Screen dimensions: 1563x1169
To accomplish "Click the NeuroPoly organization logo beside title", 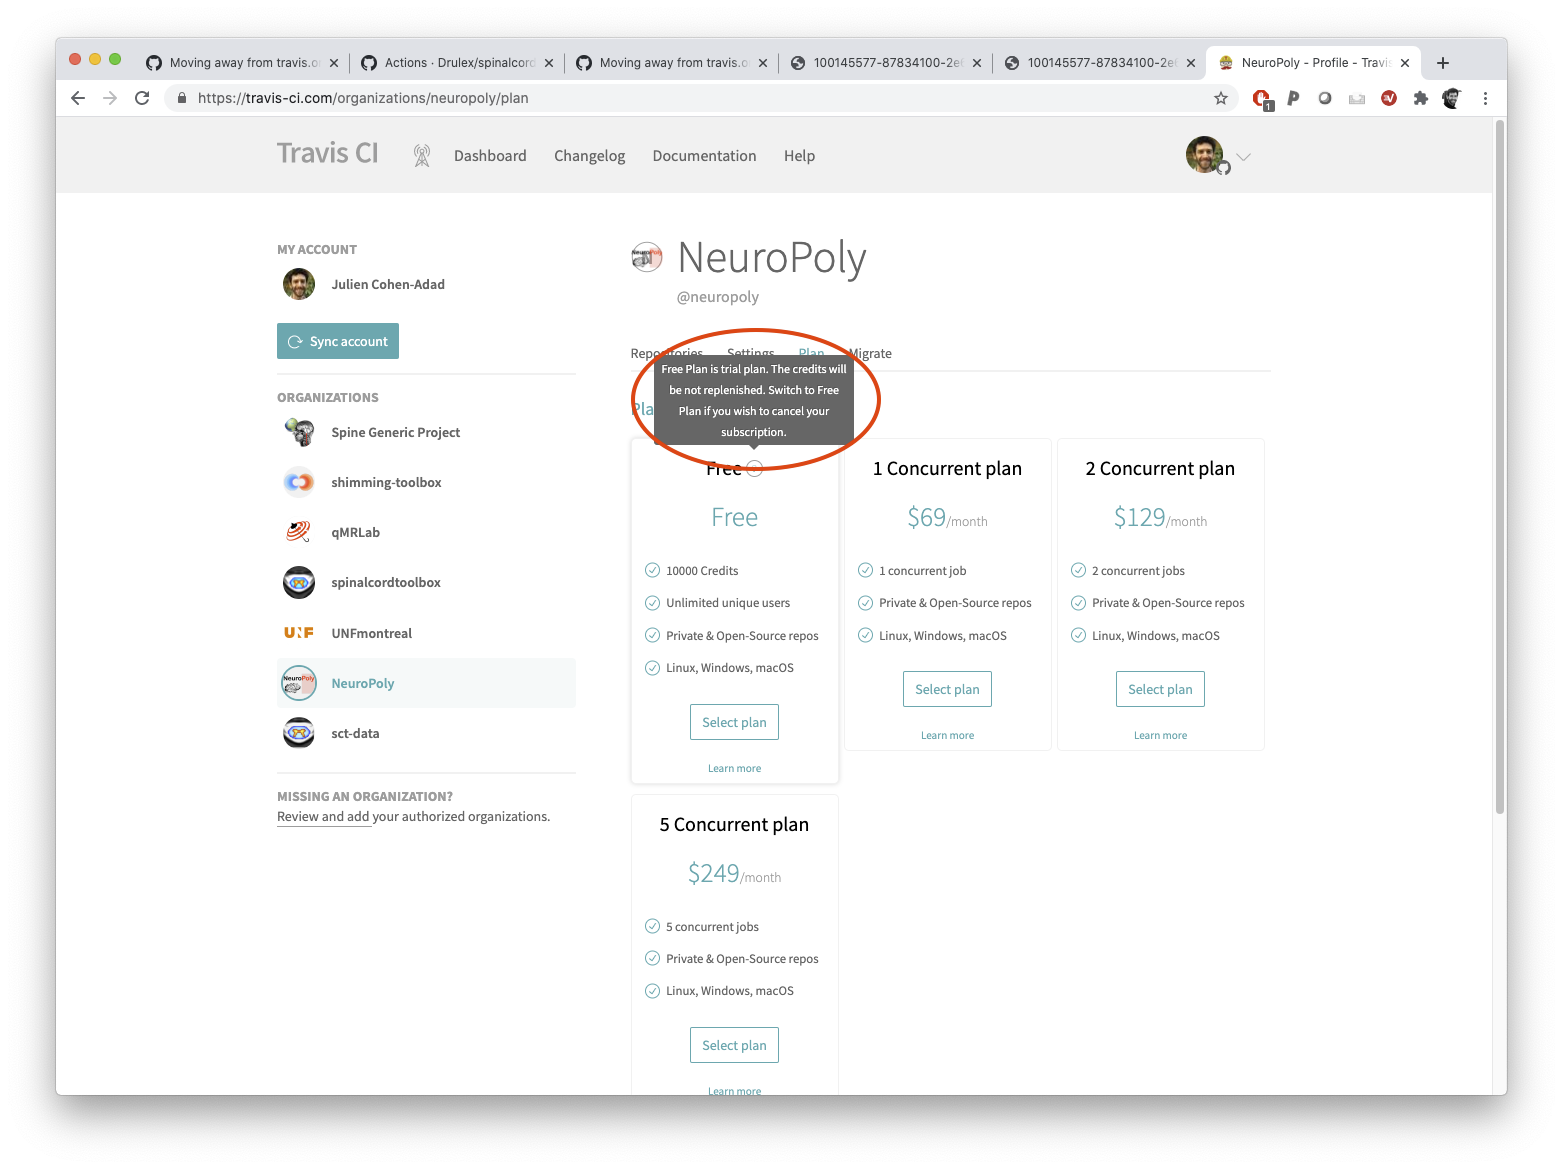I will click(x=647, y=257).
